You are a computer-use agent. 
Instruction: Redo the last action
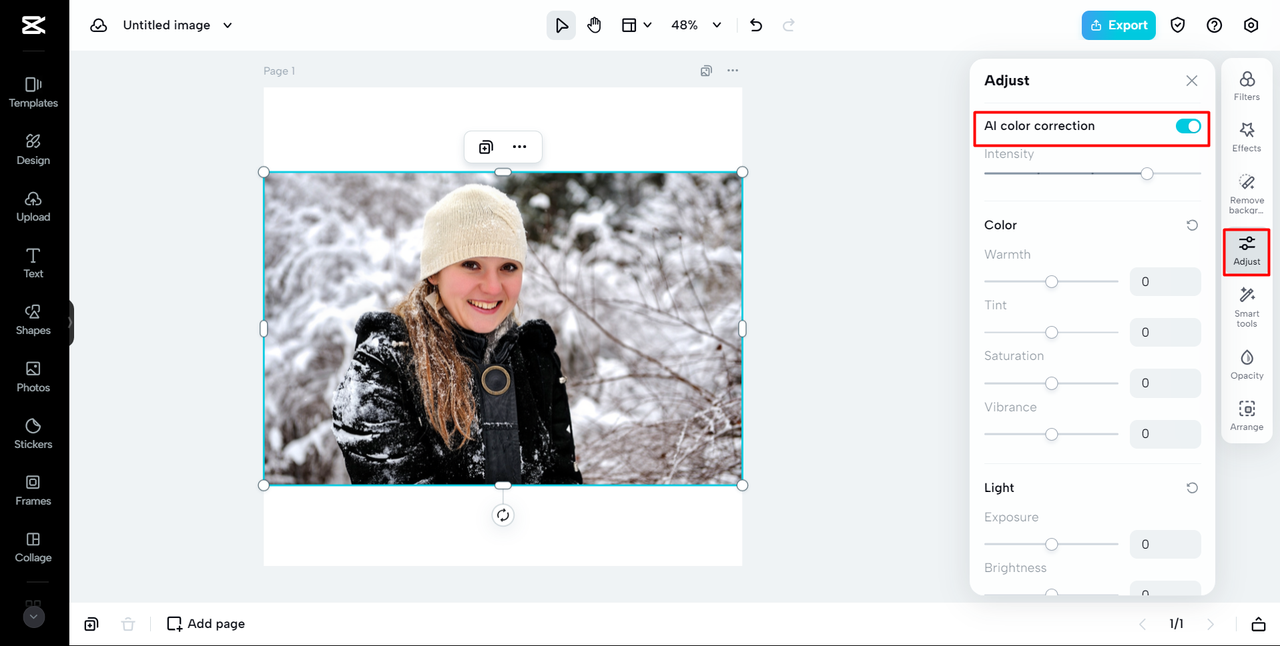pos(788,25)
